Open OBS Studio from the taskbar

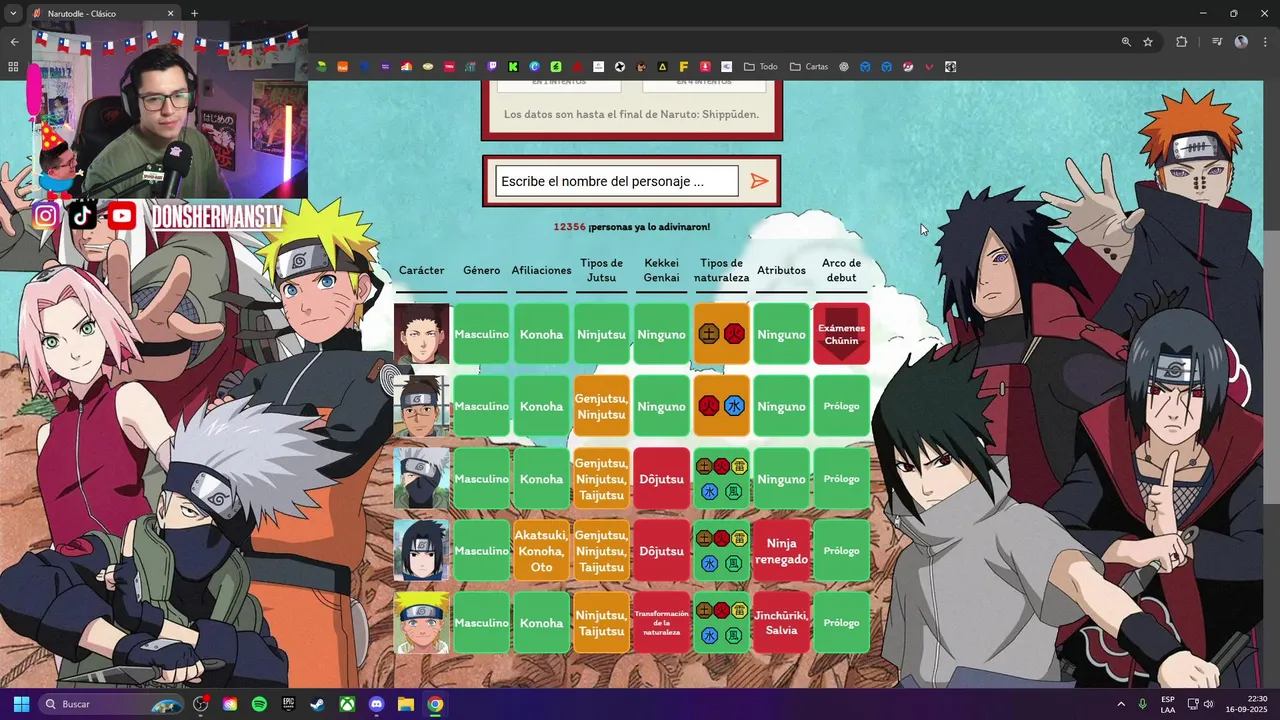201,704
